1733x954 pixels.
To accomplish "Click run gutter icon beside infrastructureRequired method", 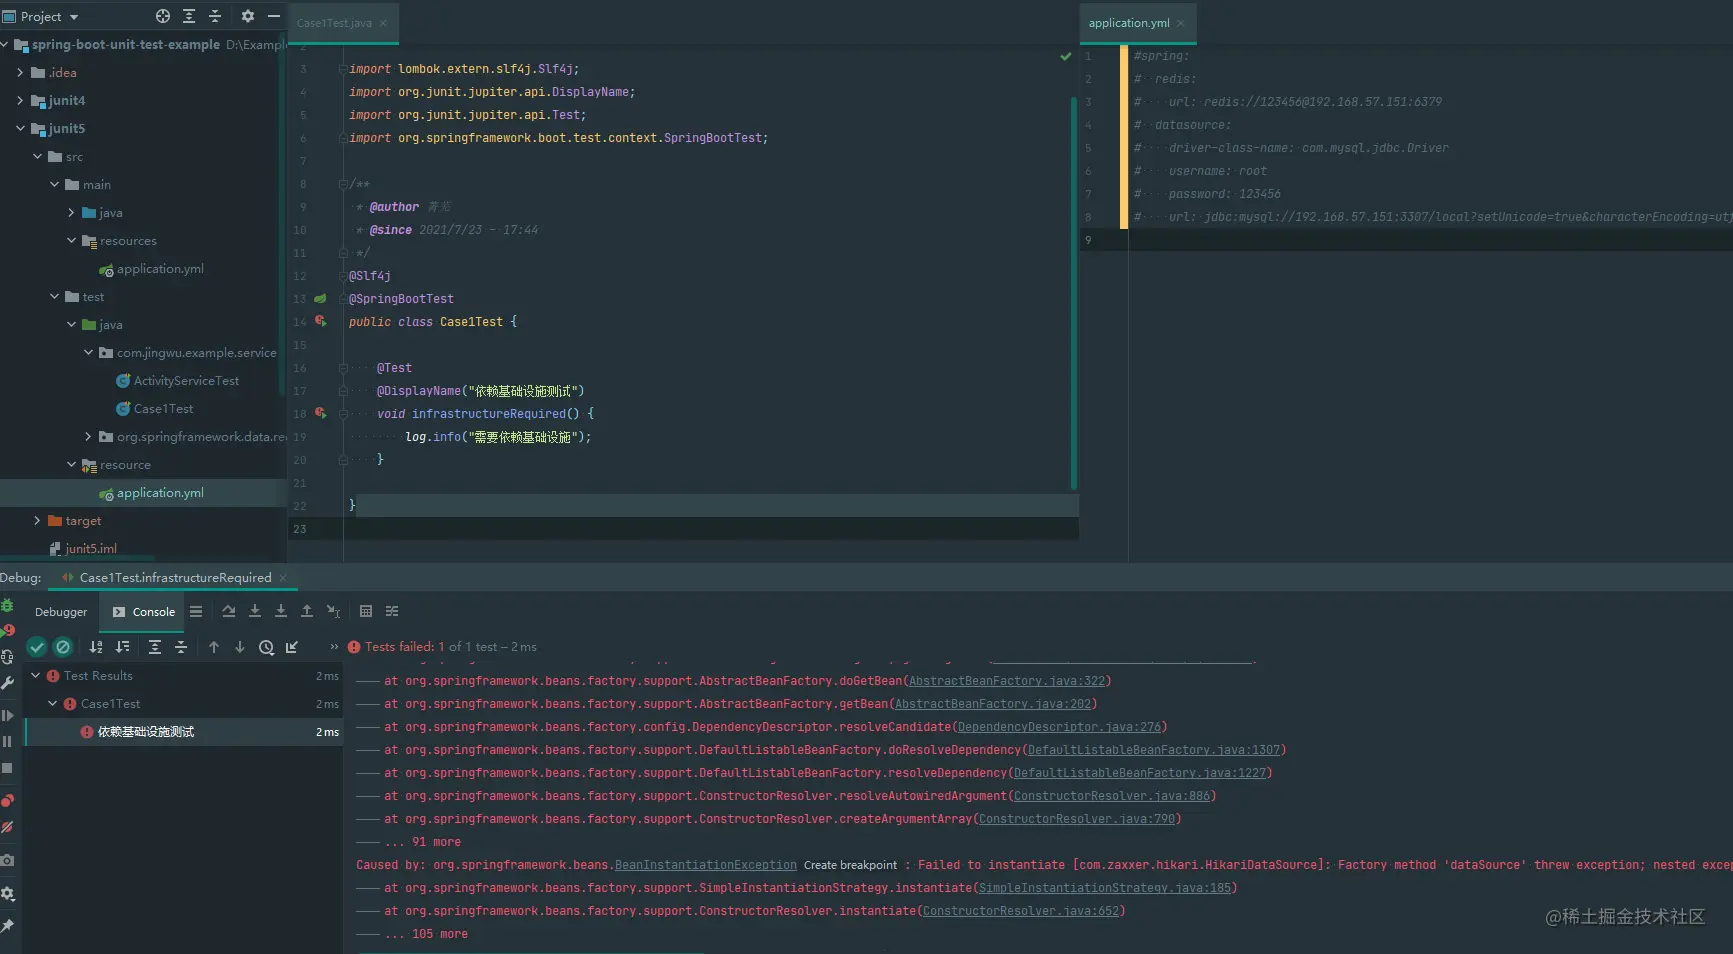I will tap(320, 412).
